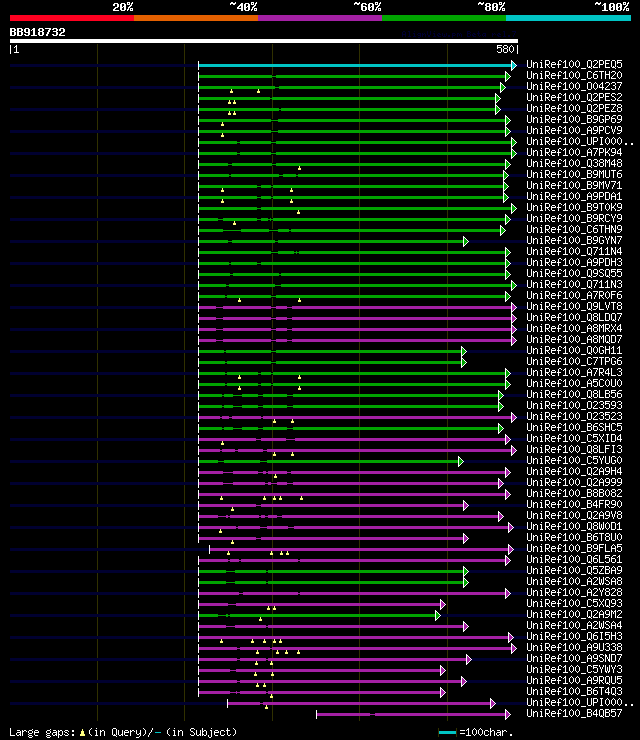
Task: Select the UniRef100_Q2PEZ8 label
Action: (574, 108)
